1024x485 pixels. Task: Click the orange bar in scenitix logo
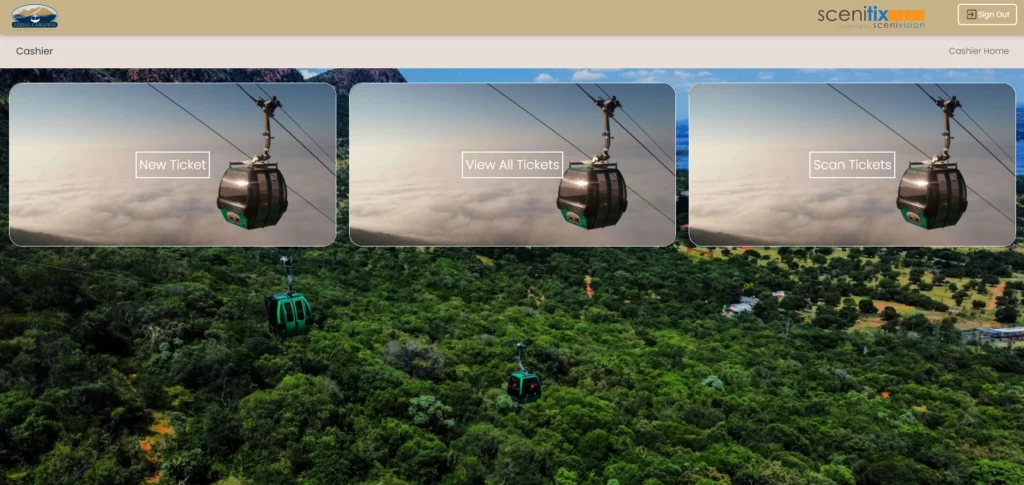coord(908,14)
